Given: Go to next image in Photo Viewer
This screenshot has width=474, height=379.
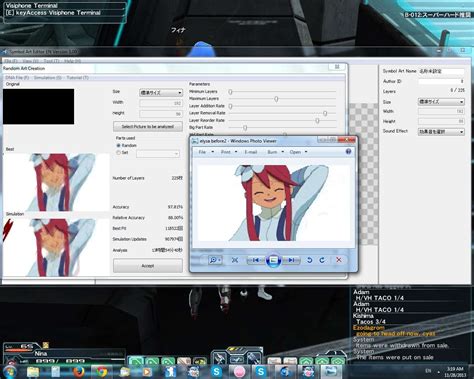Looking at the screenshot, I should [291, 260].
